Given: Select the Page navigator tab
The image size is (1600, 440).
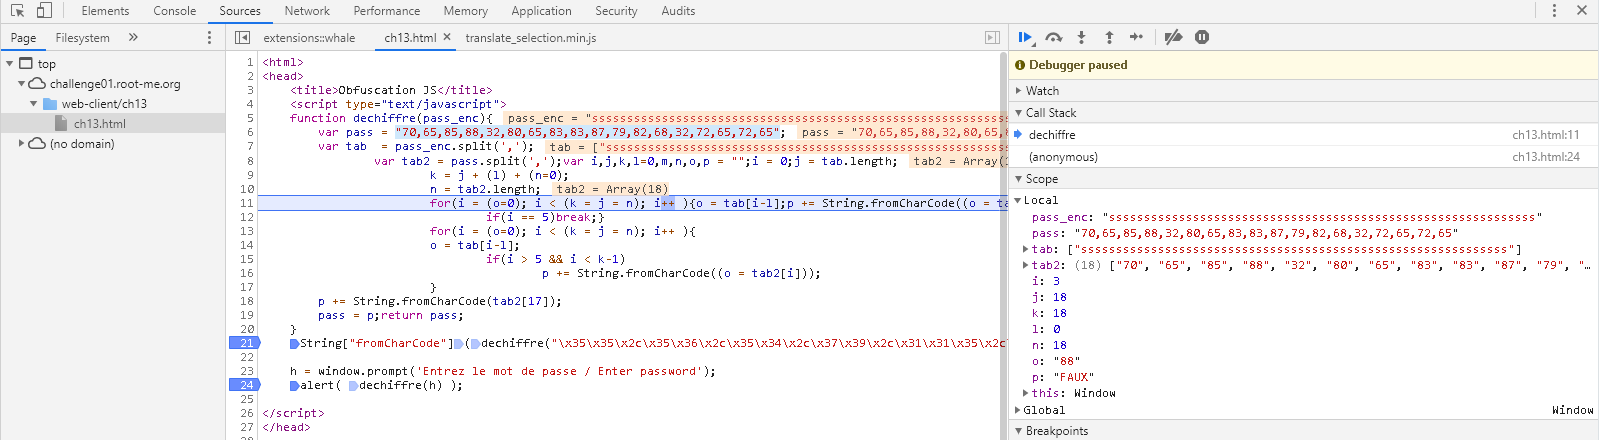Looking at the screenshot, I should tap(23, 38).
